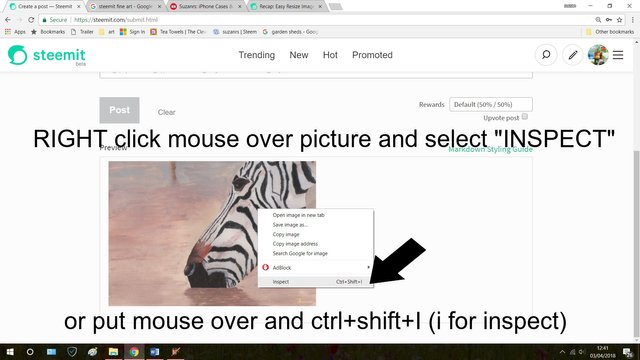Screen dimensions: 640x360
Task: Open the garden sheds bookmark
Action: 290,32
